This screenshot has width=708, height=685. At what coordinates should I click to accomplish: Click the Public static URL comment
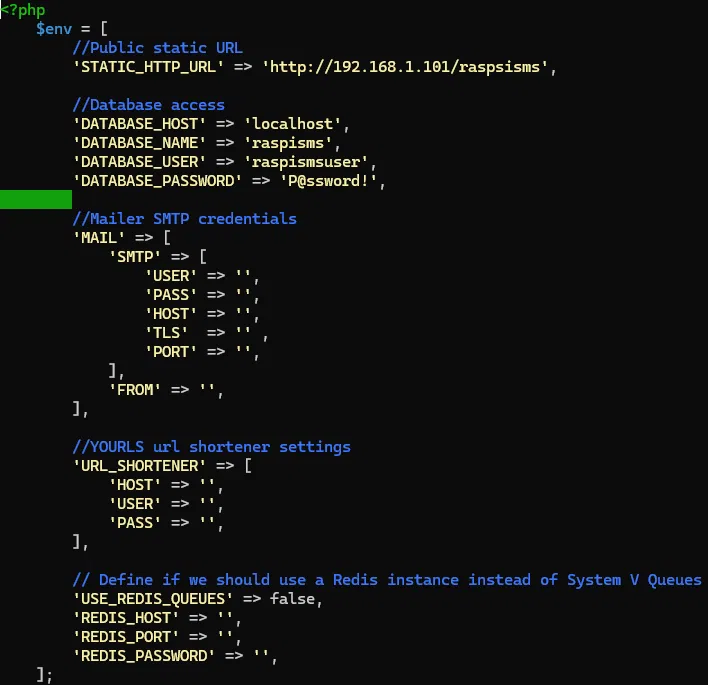click(x=157, y=48)
